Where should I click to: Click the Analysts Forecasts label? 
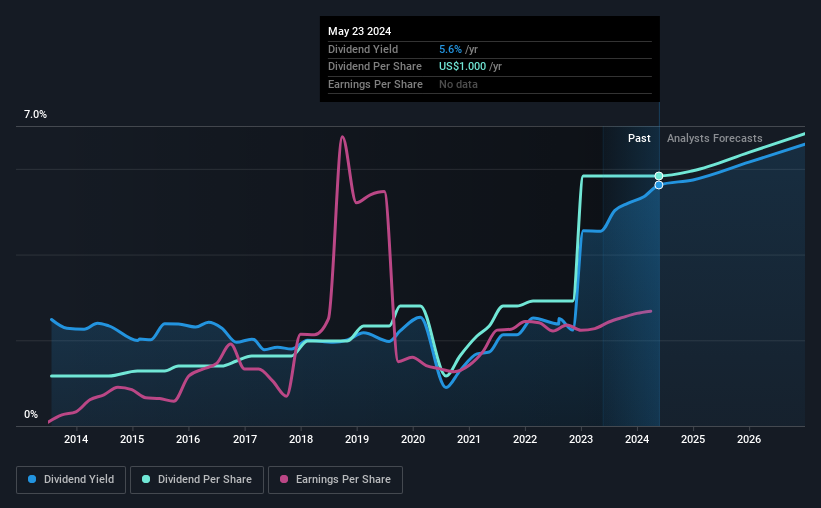(x=715, y=138)
